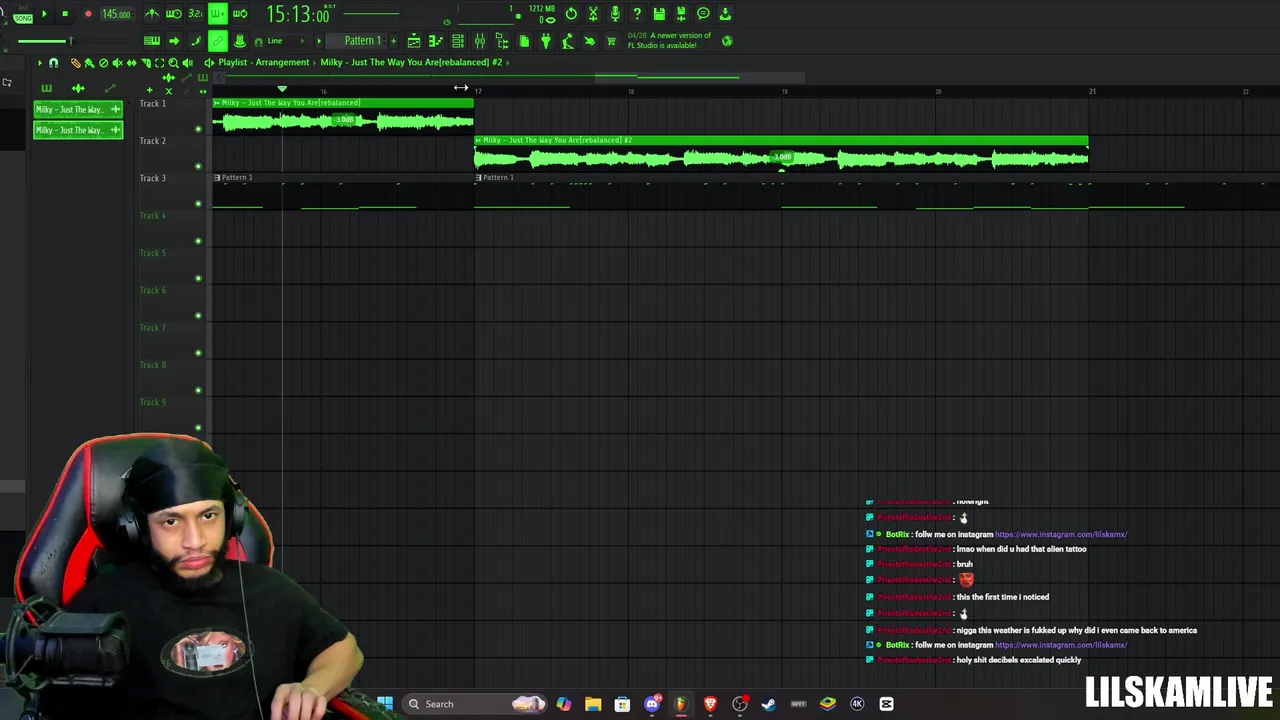Click the green globe online icon
This screenshot has width=1280, height=720.
click(727, 41)
